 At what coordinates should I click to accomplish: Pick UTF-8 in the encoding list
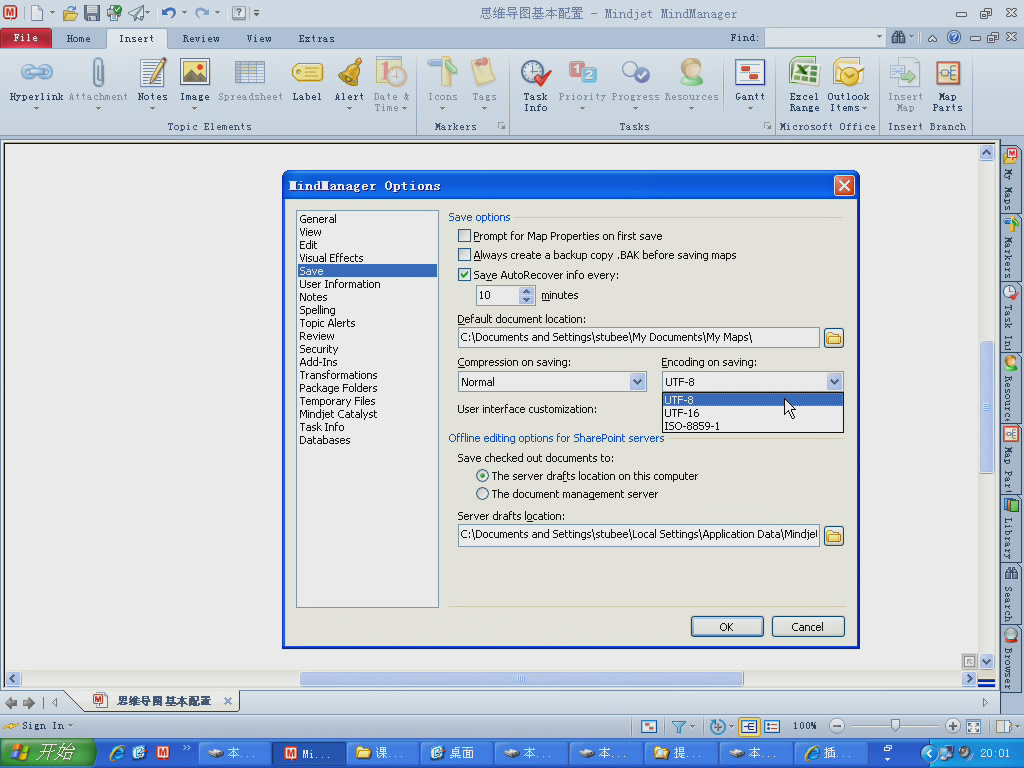(752, 400)
